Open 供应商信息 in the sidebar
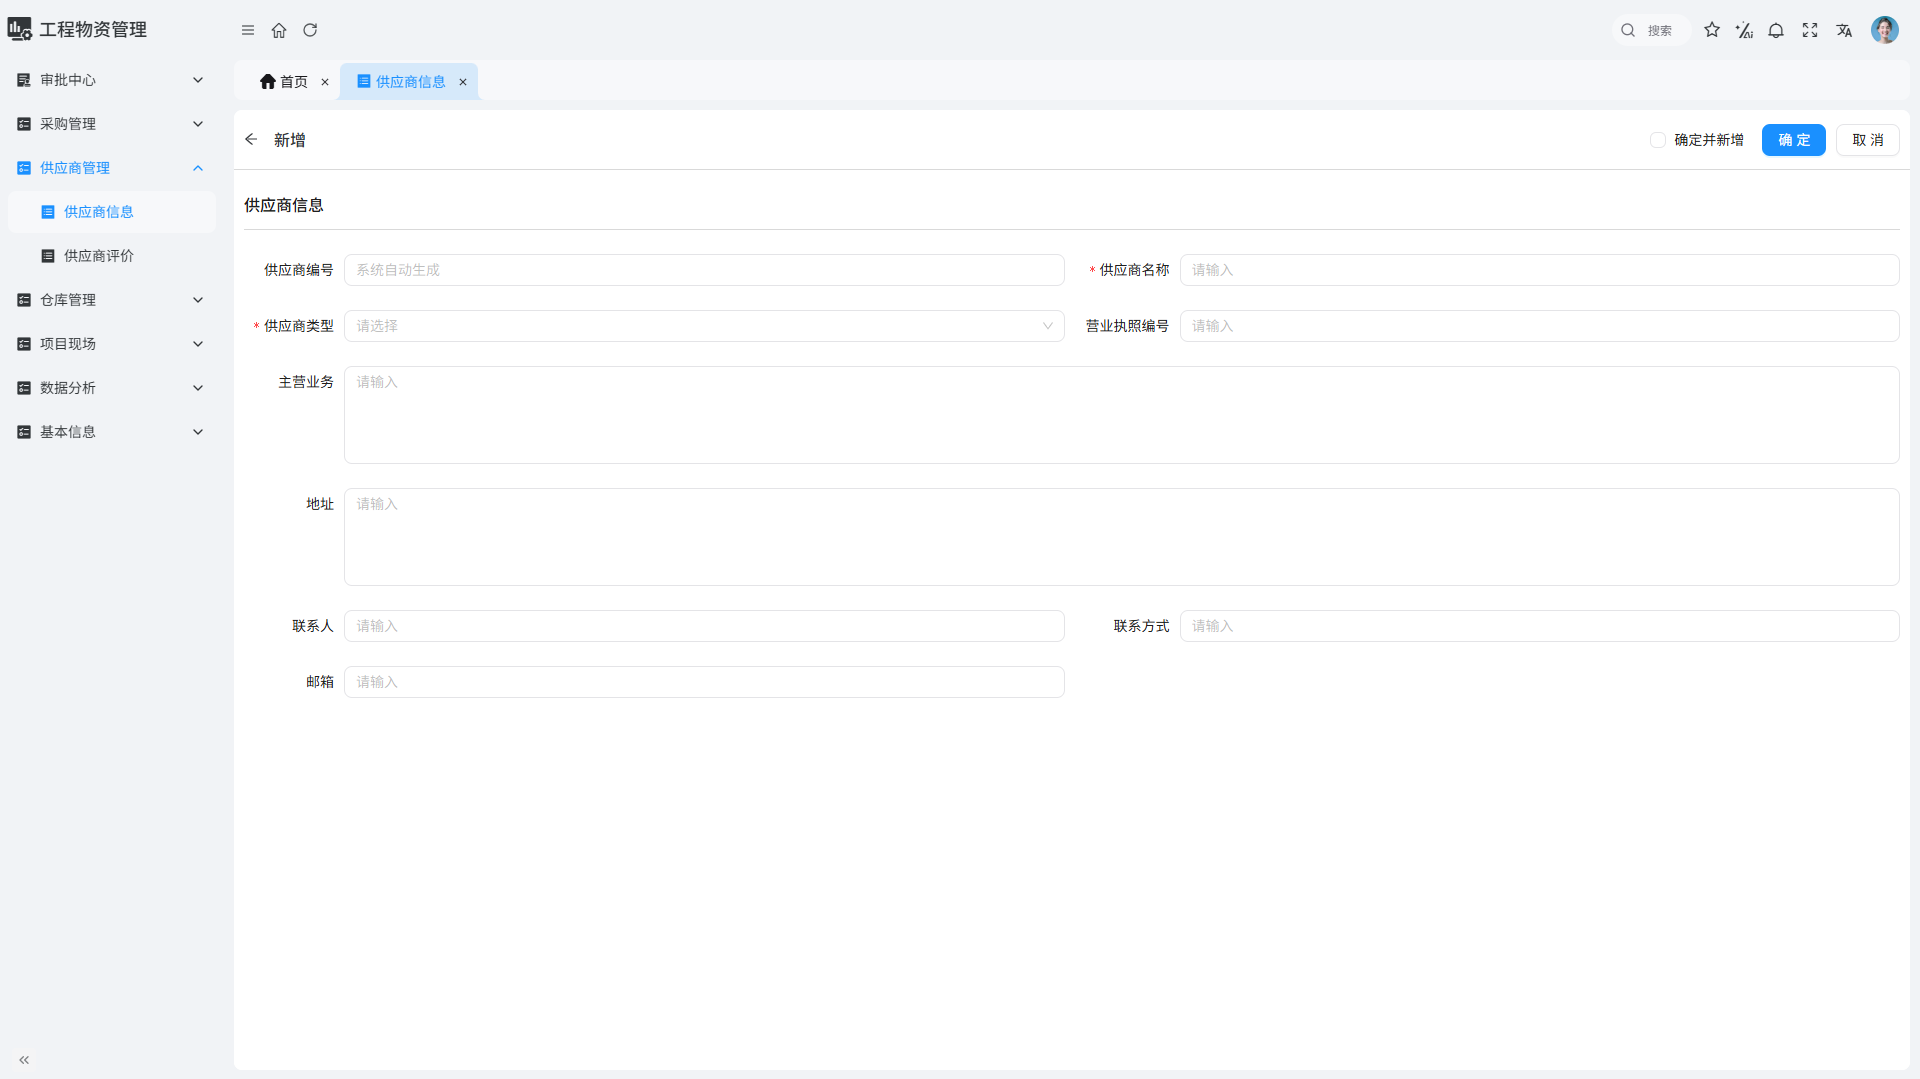Viewport: 1920px width, 1079px height. pos(112,212)
